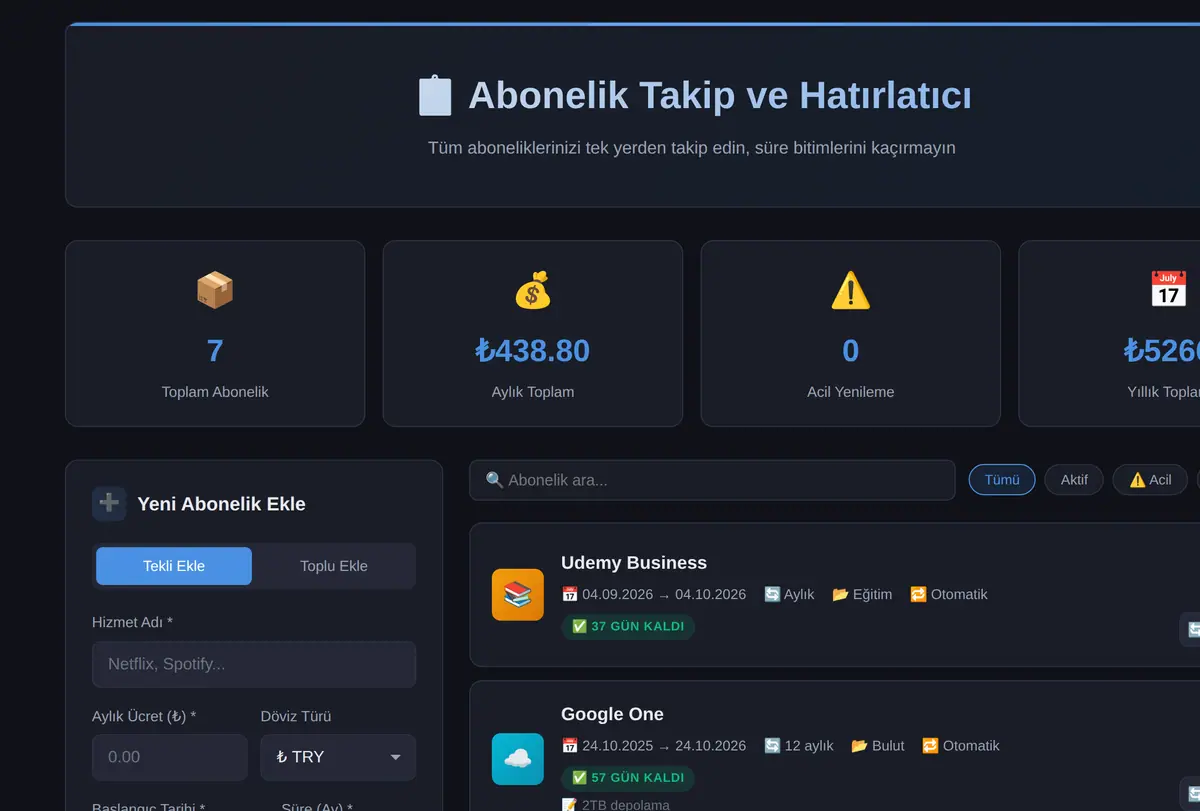This screenshot has height=811, width=1200.
Task: Show all subscriptions with the Tümü filter
Action: tap(1002, 480)
